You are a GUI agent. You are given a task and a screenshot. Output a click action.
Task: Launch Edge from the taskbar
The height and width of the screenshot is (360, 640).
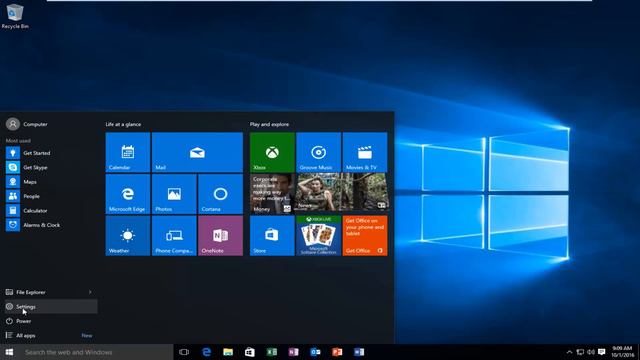point(207,352)
